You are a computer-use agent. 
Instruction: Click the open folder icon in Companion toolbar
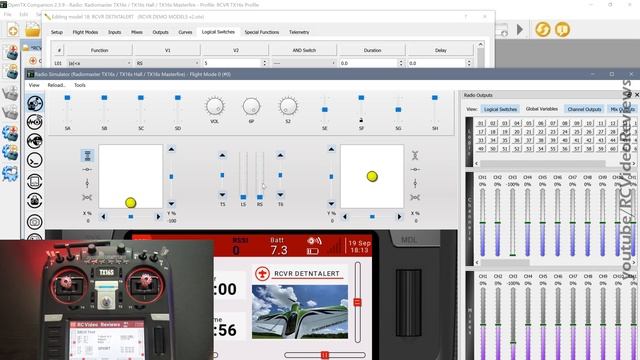coord(32,30)
